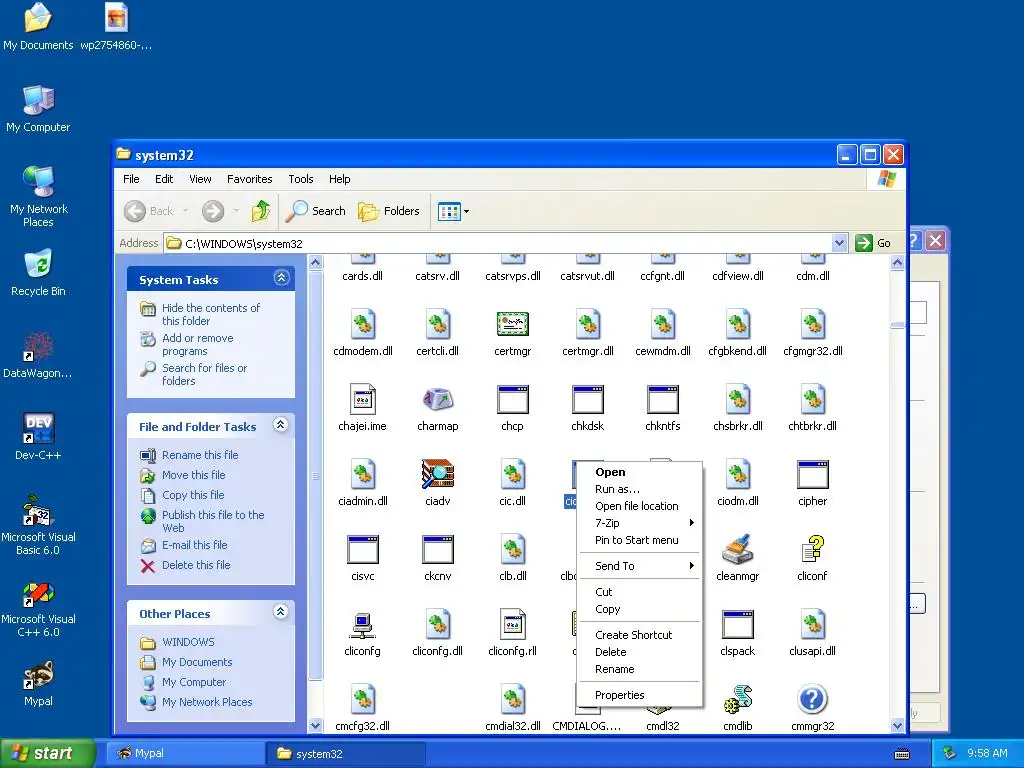Click Rename this file link
Viewport: 1024px width, 768px height.
tap(200, 455)
